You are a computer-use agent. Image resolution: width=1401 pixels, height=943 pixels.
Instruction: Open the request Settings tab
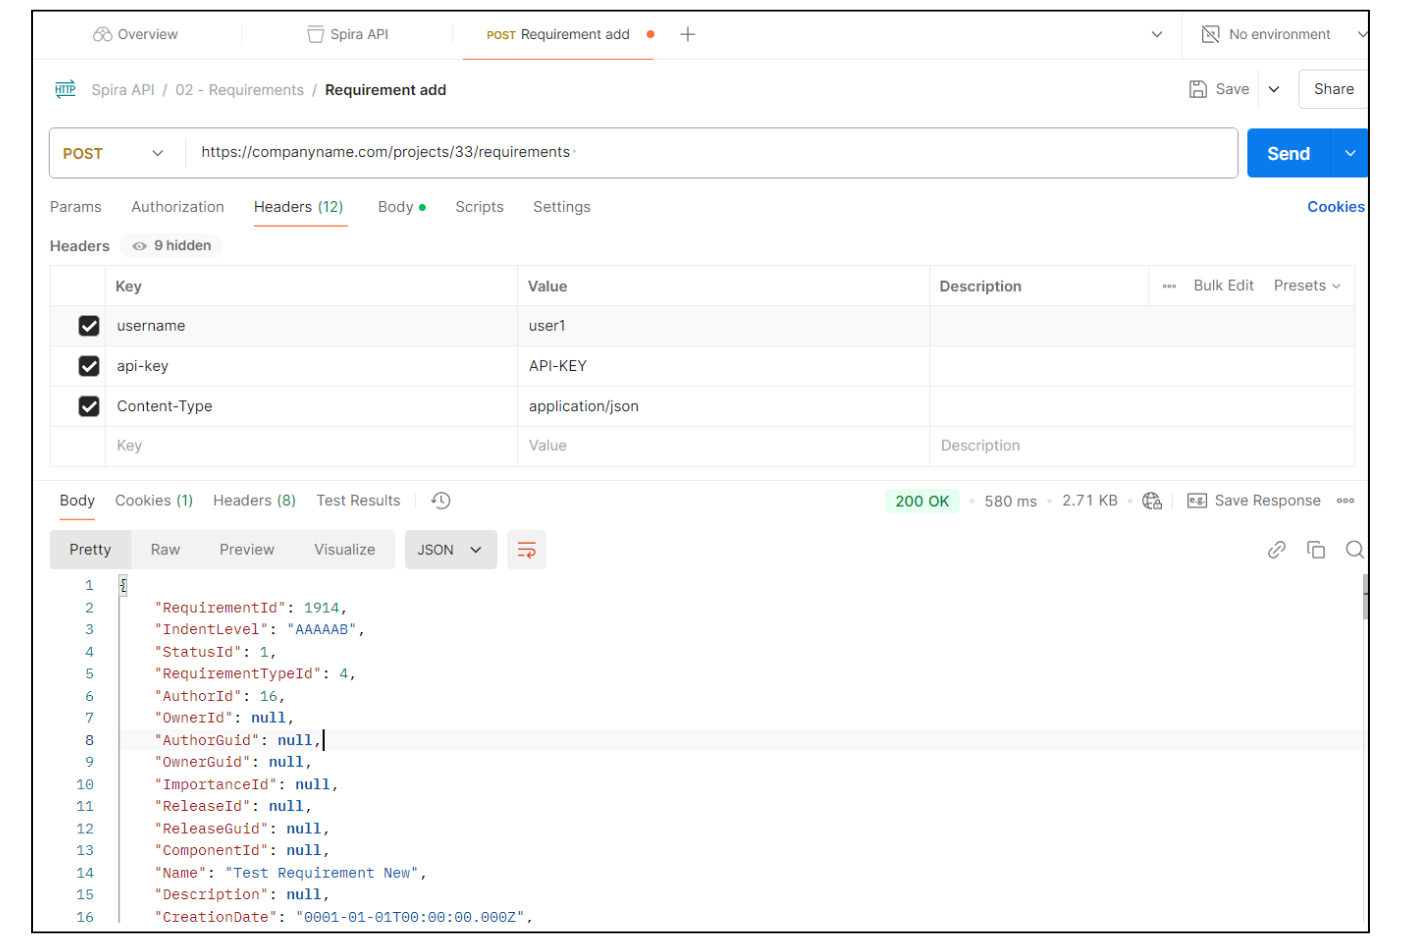(561, 207)
